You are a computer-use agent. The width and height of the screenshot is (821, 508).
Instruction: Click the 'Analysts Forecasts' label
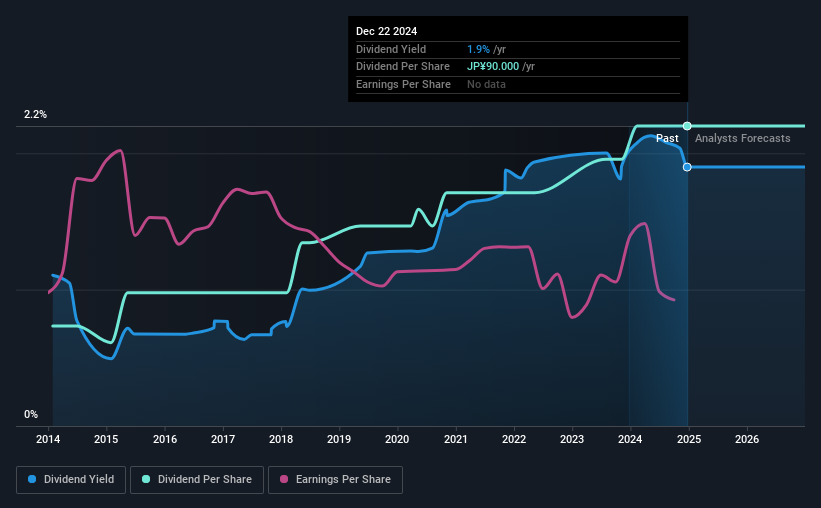tap(742, 138)
